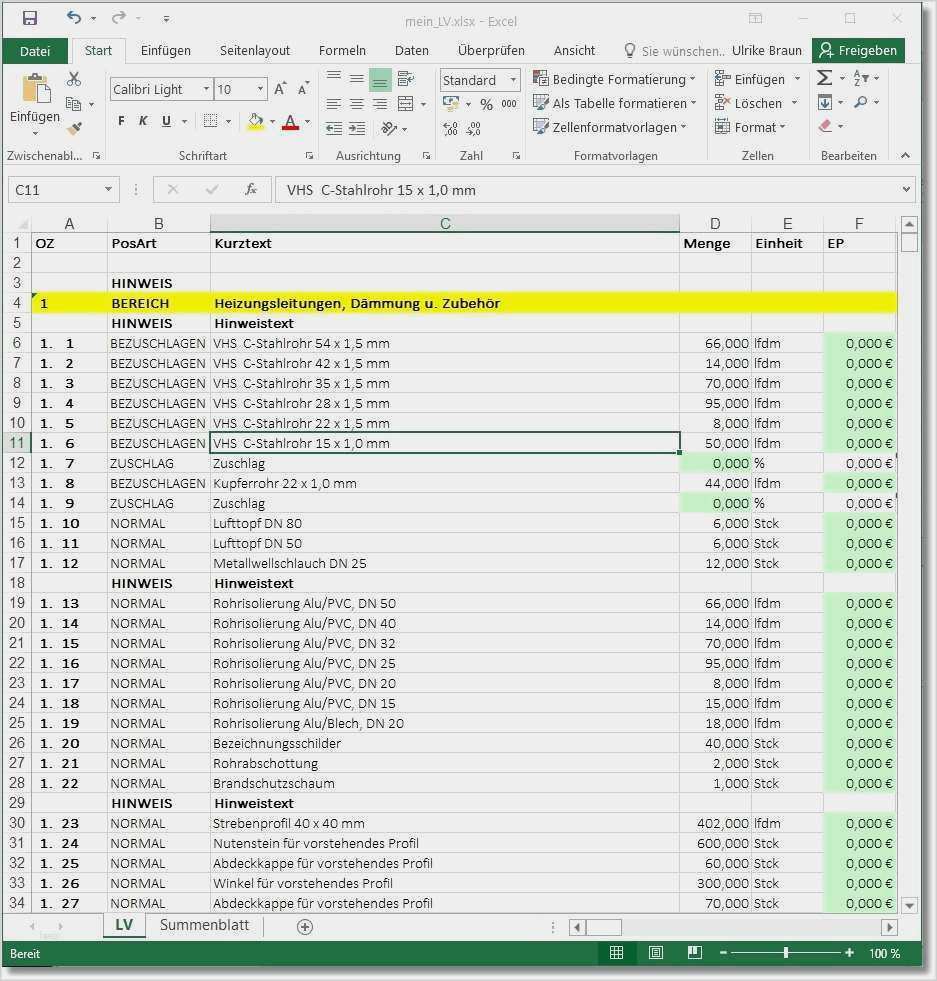Image resolution: width=937 pixels, height=981 pixels.
Task: Open the Name Box dropdown for C11
Action: 109,190
